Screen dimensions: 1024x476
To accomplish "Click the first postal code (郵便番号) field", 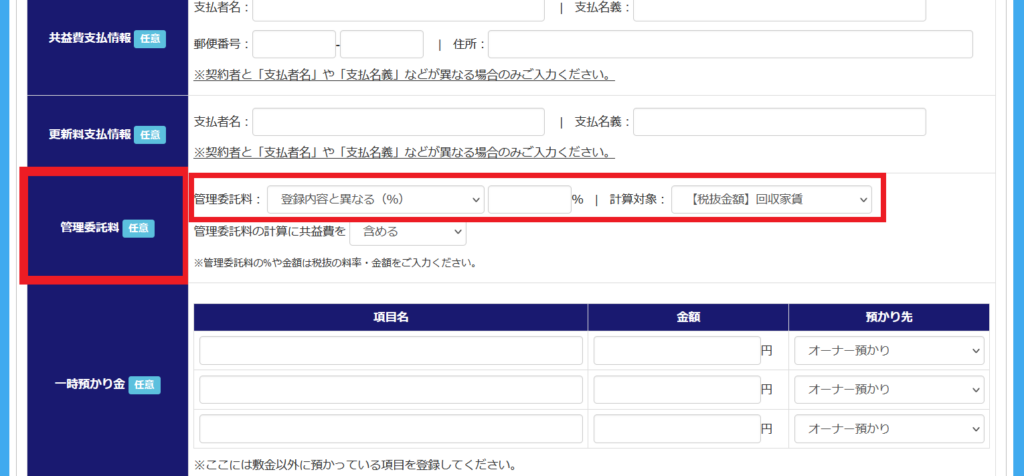I will coord(294,44).
